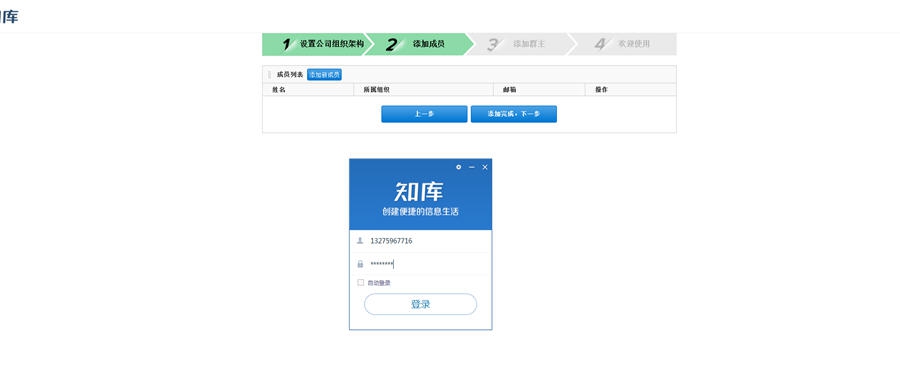Jump to step 3 添加群主
The height and width of the screenshot is (372, 900).
coord(521,44)
